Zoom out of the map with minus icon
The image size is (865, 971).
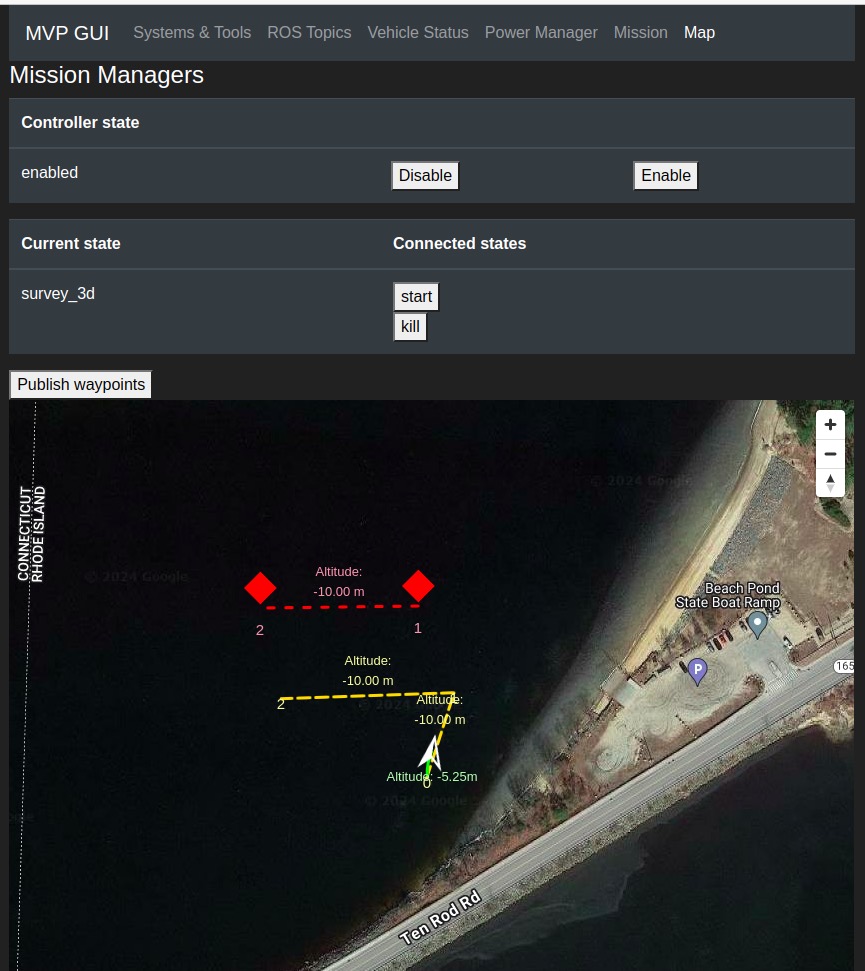coord(830,454)
